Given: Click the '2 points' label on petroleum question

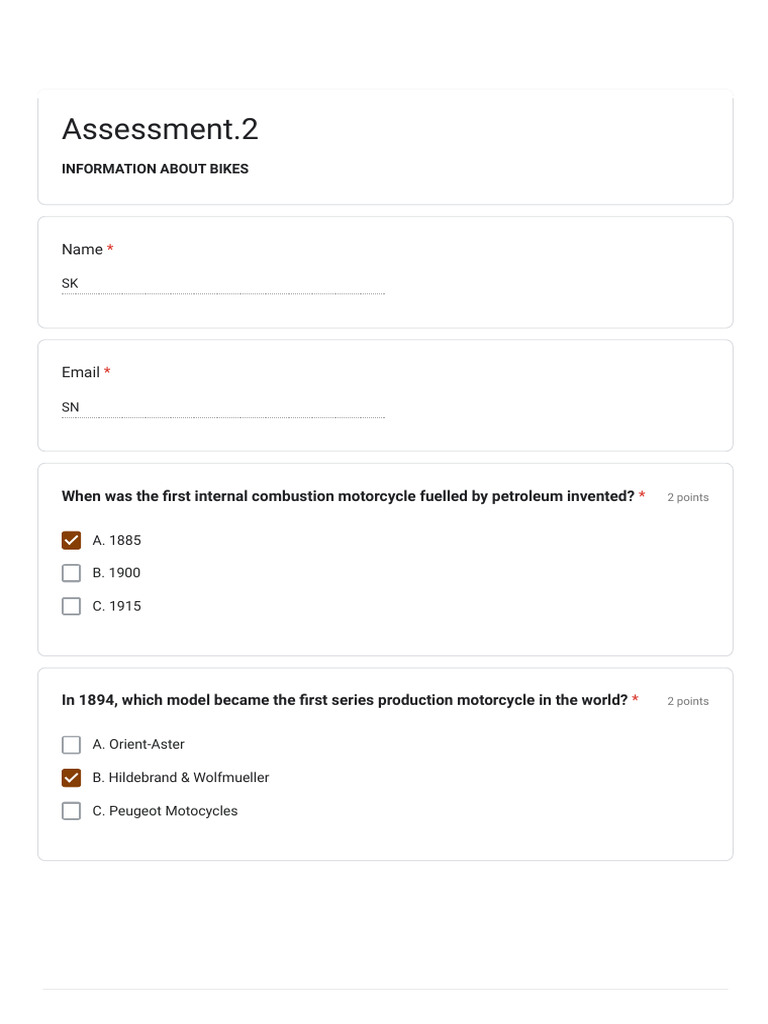Looking at the screenshot, I should tap(688, 497).
